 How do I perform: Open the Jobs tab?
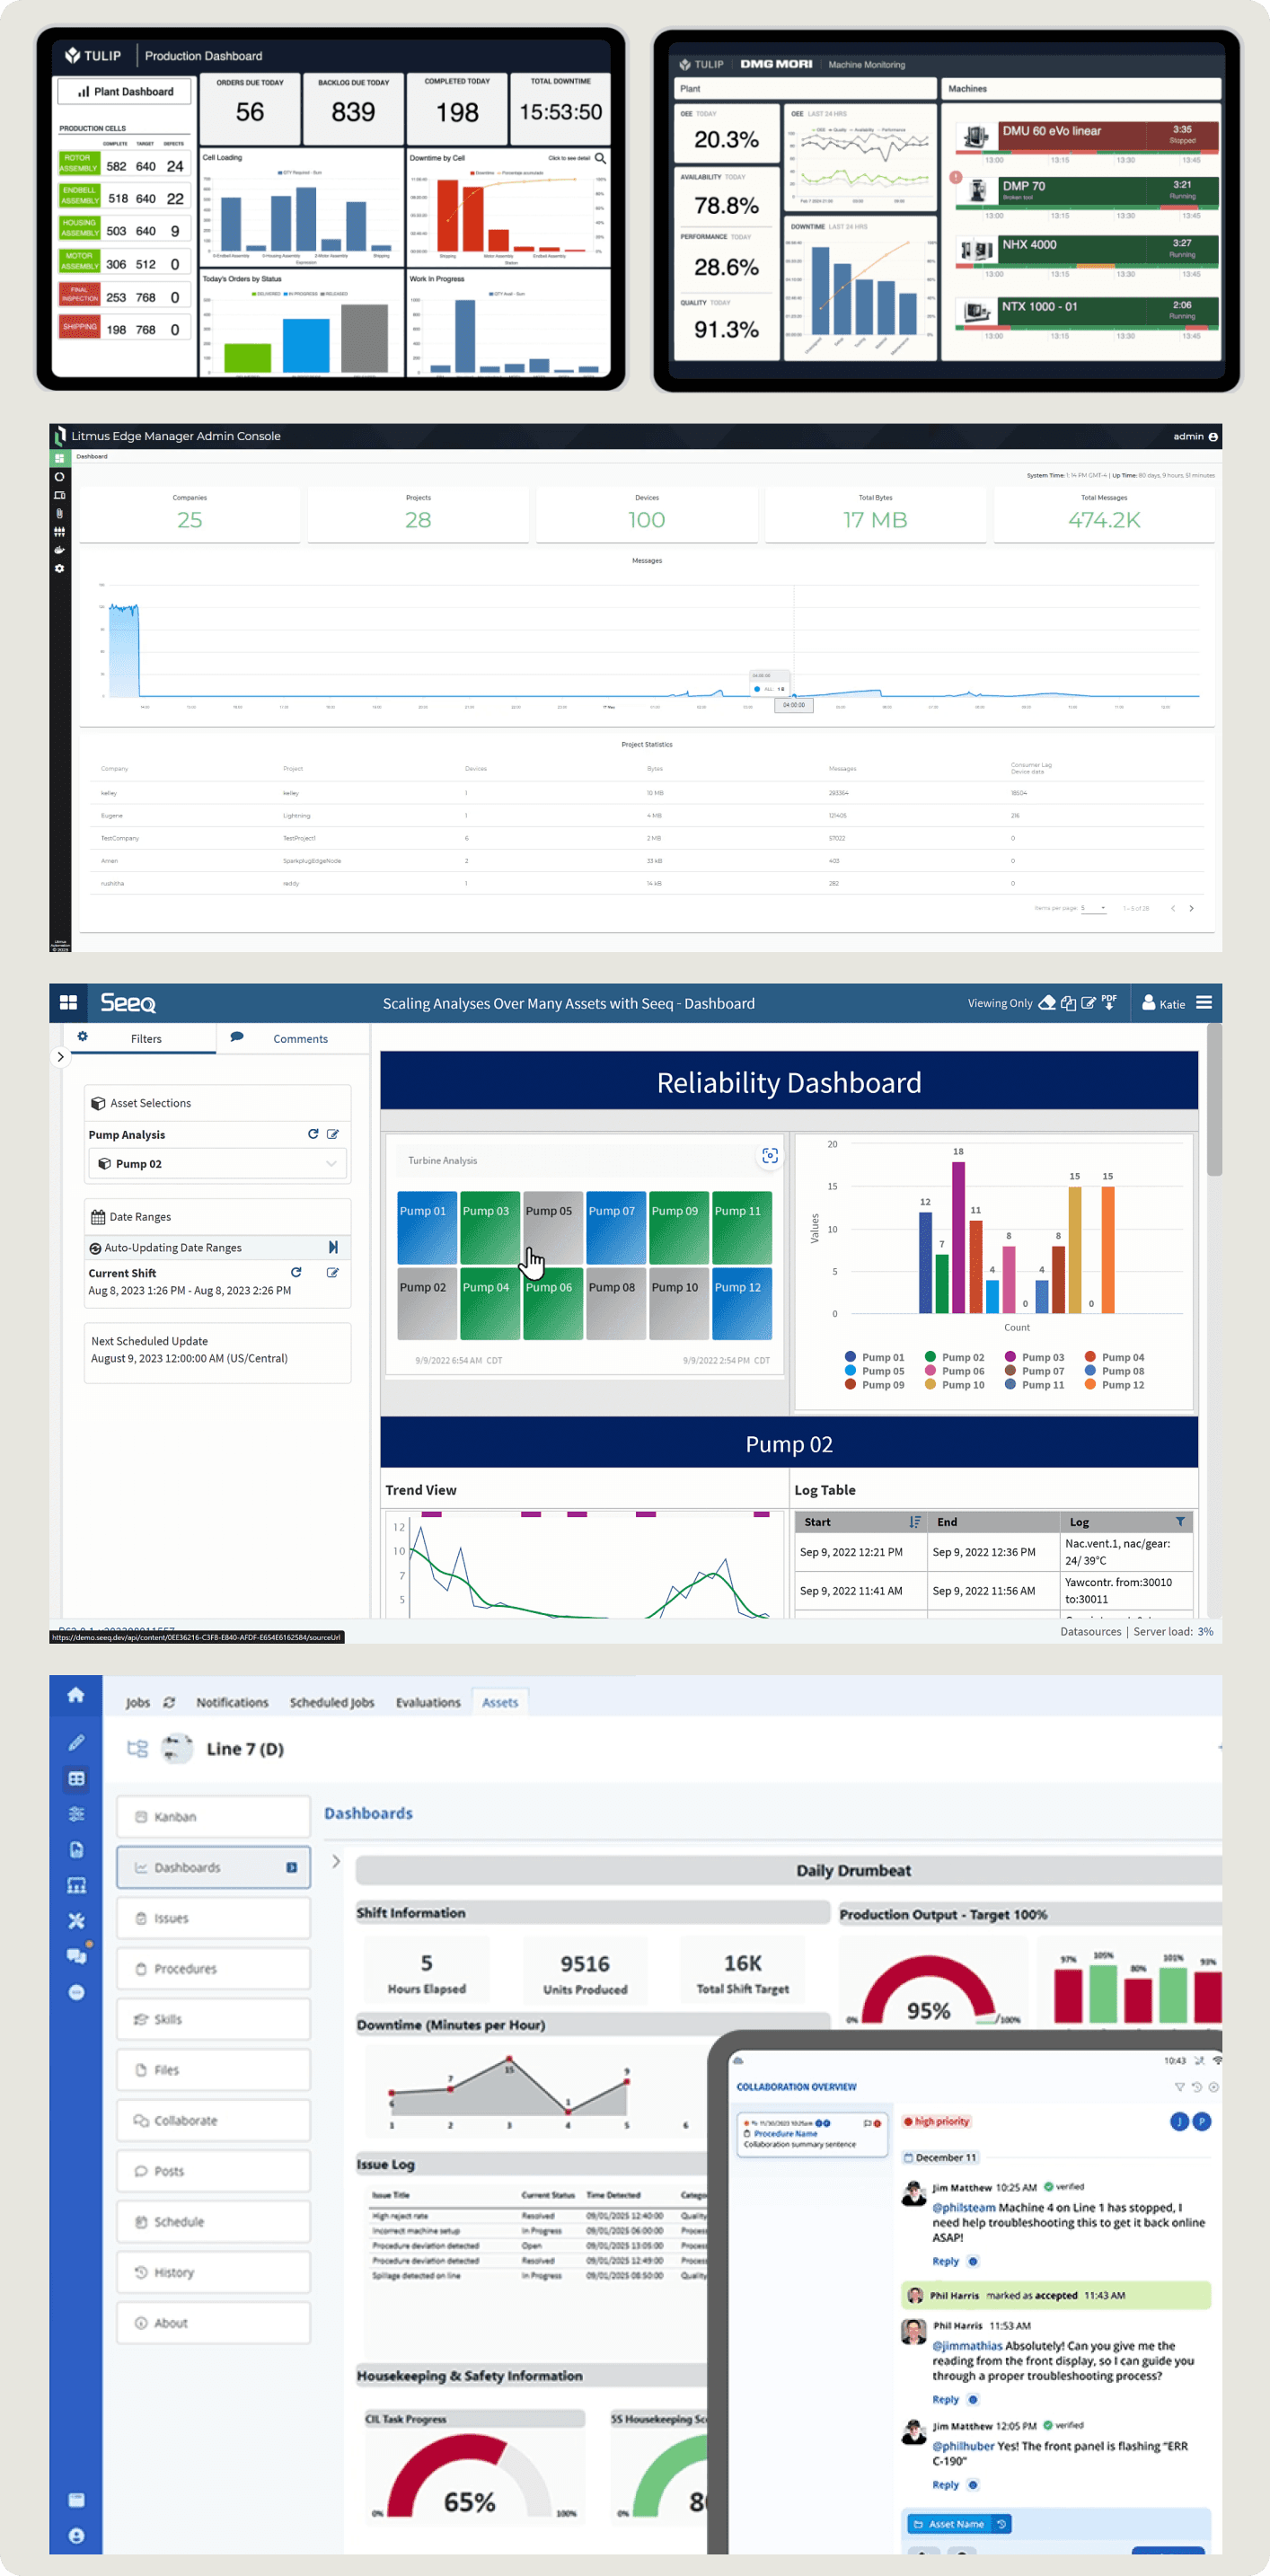coord(138,1702)
